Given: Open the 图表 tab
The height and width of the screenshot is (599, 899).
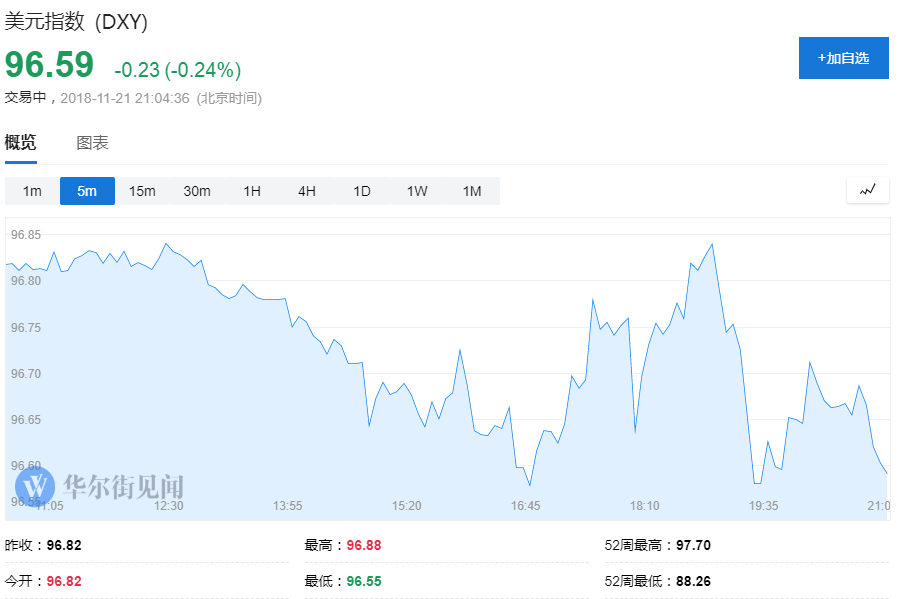Looking at the screenshot, I should tap(92, 143).
